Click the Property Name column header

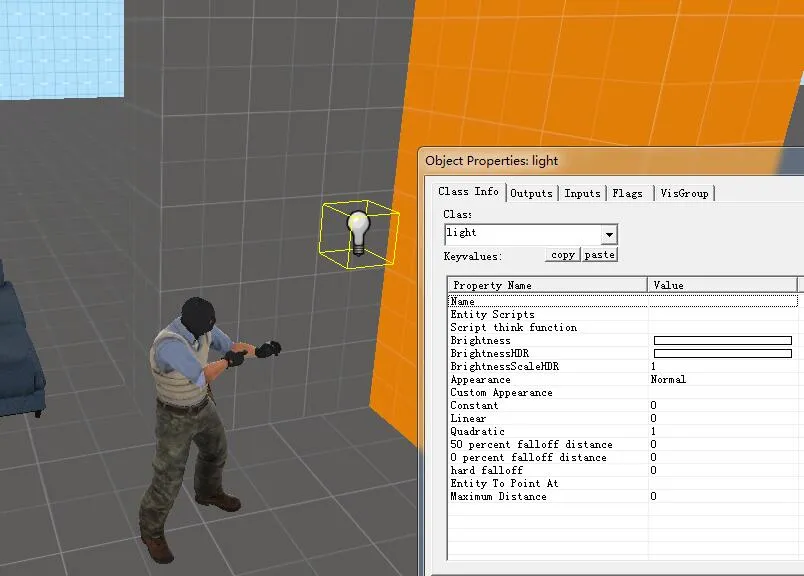point(547,285)
